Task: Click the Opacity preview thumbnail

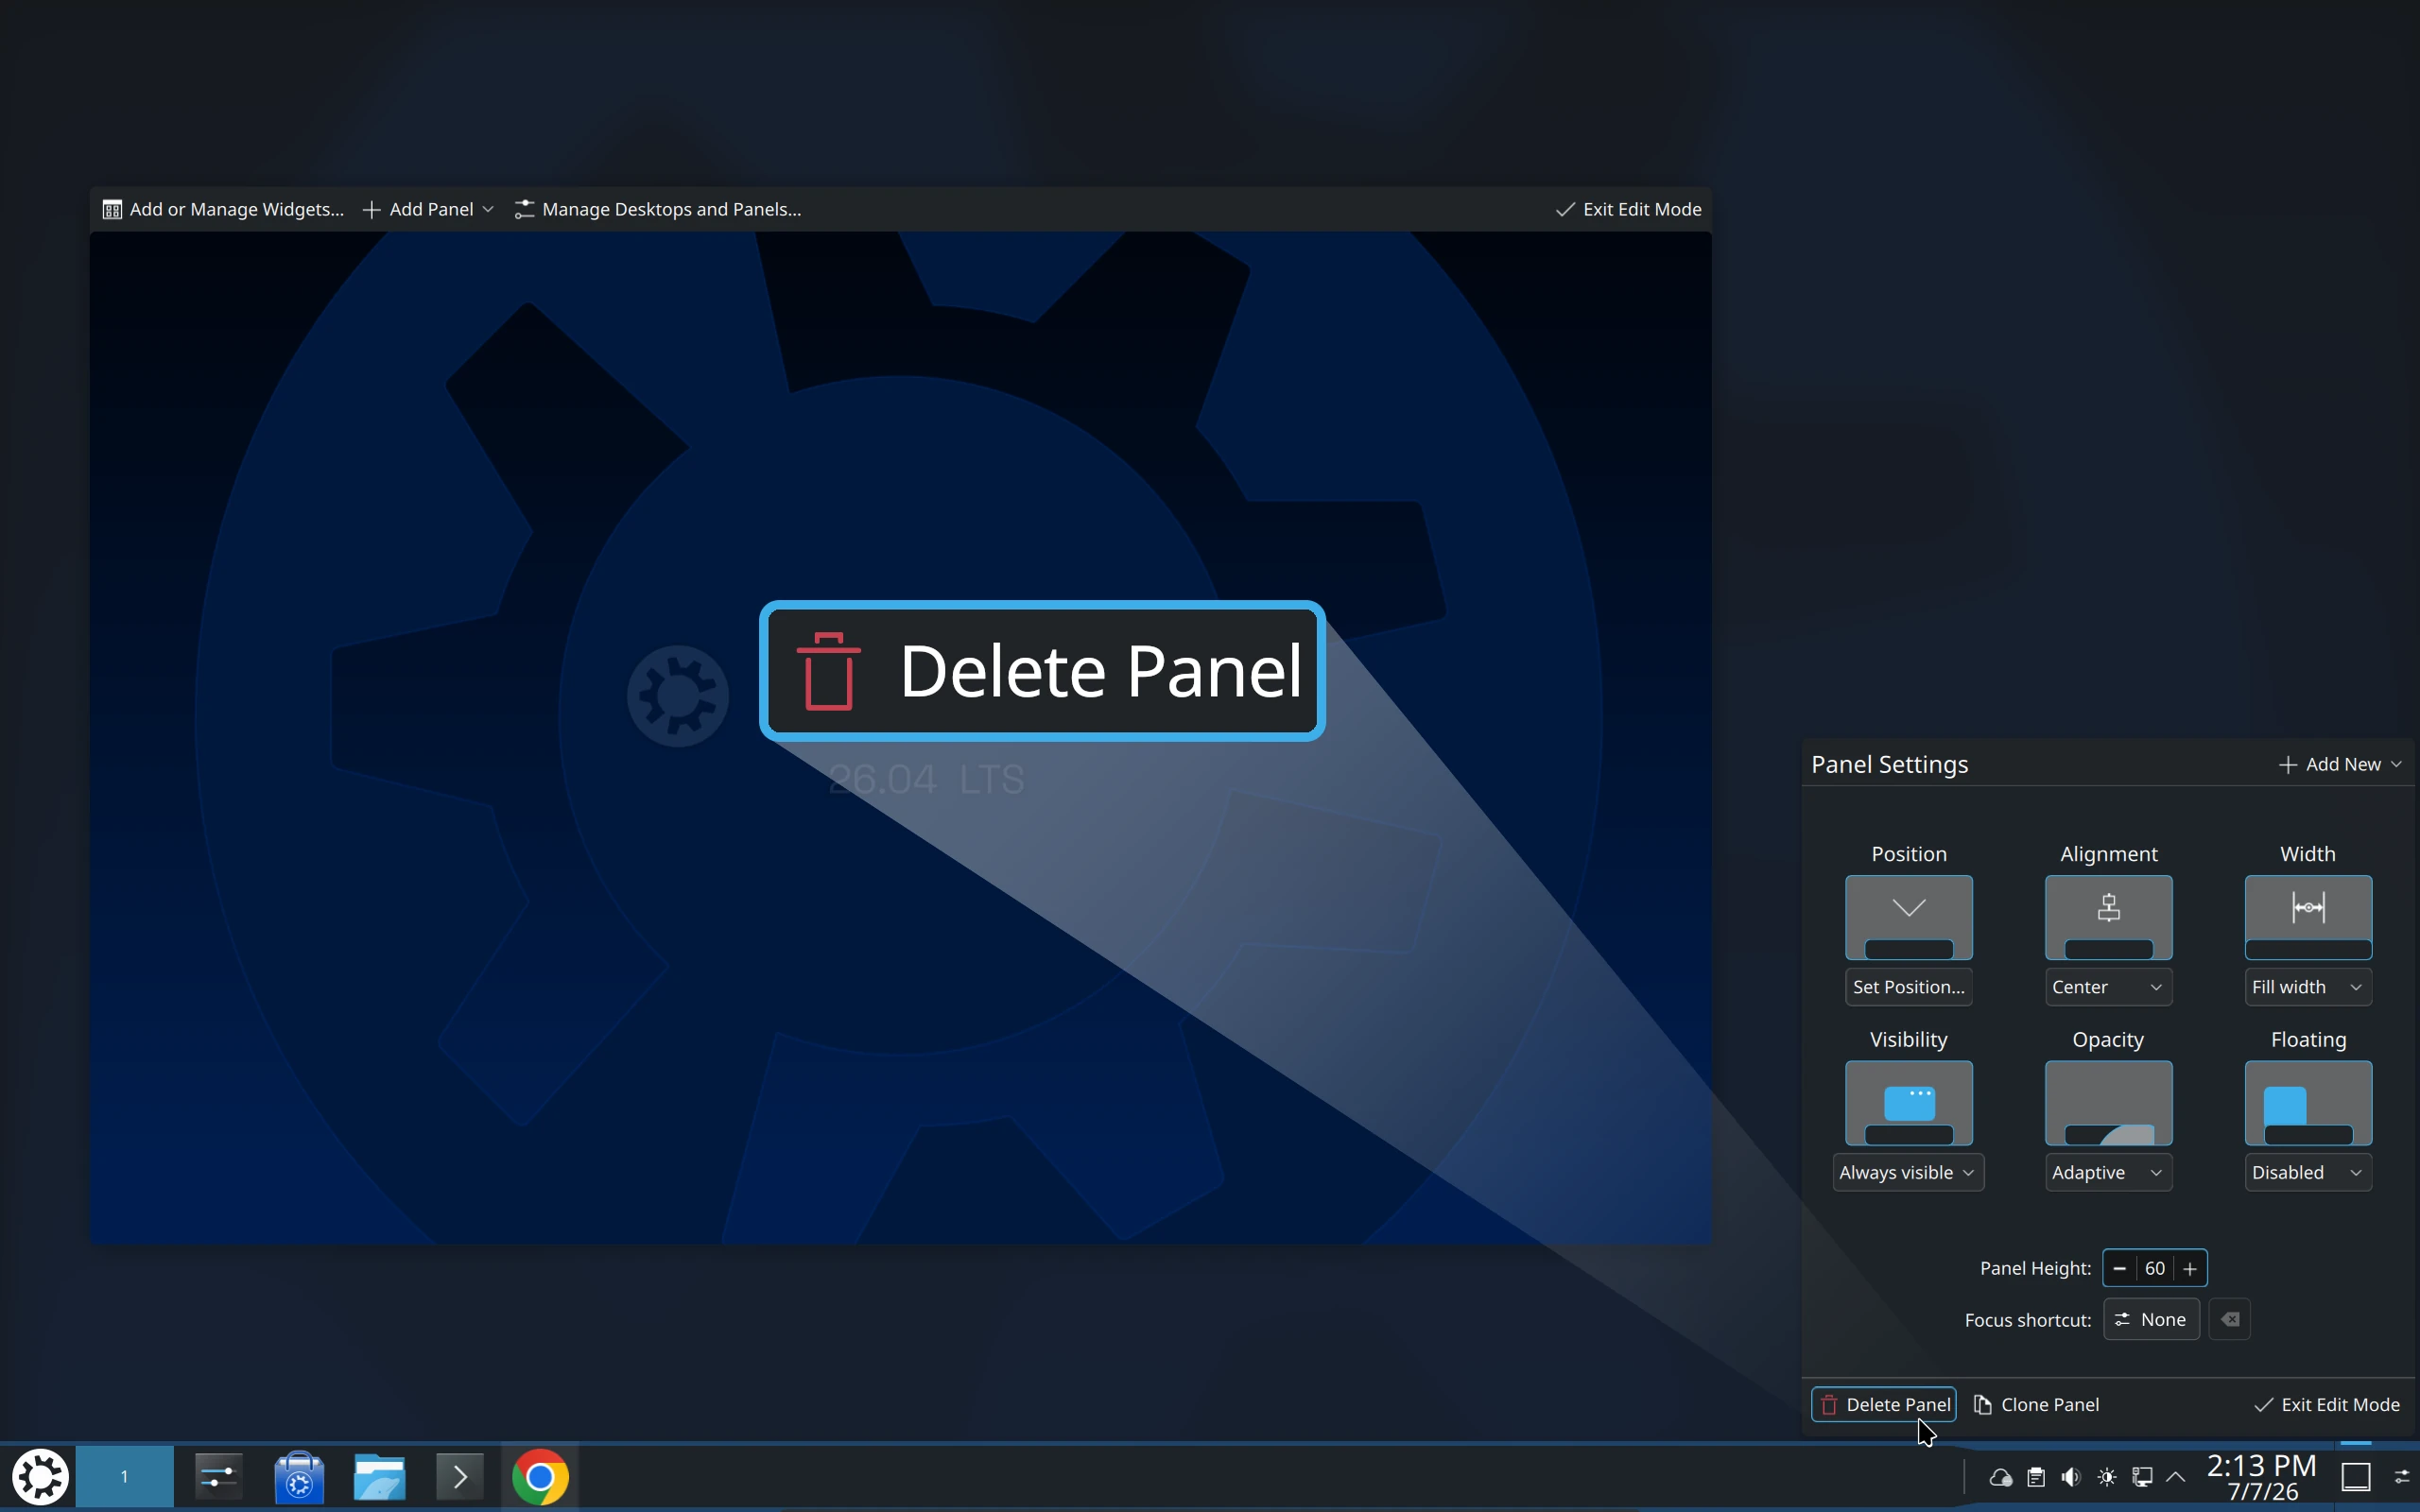Action: coord(2108,1103)
